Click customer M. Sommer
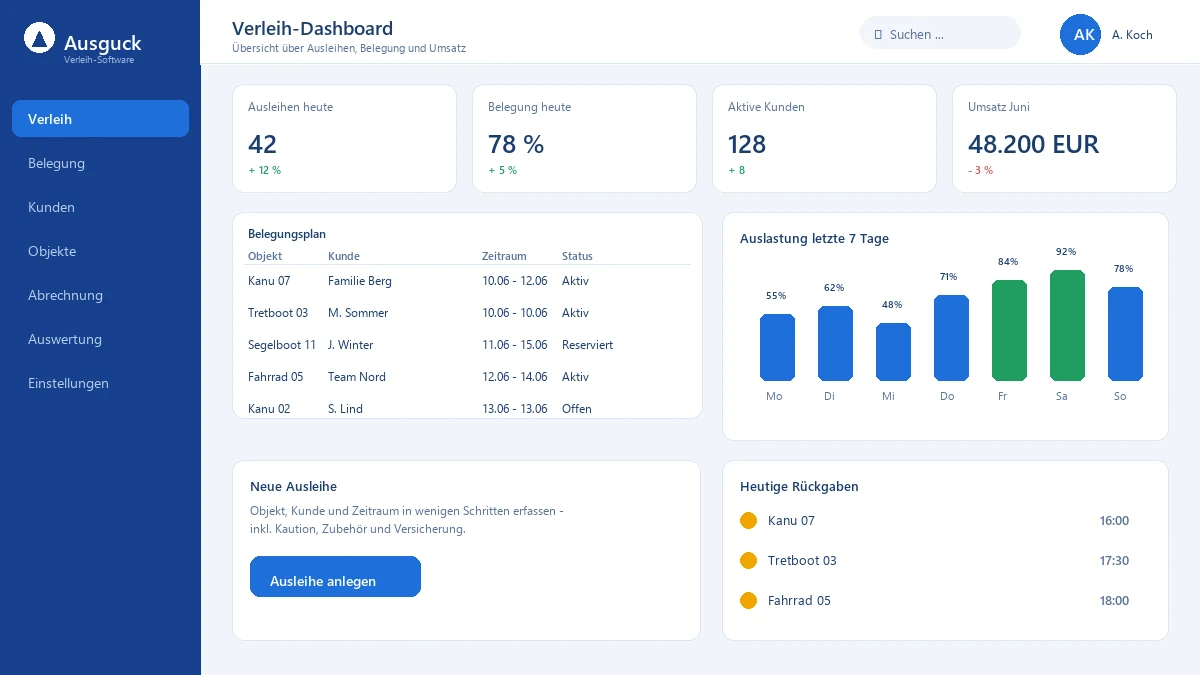Screen dimensions: 1200x675 (358, 313)
